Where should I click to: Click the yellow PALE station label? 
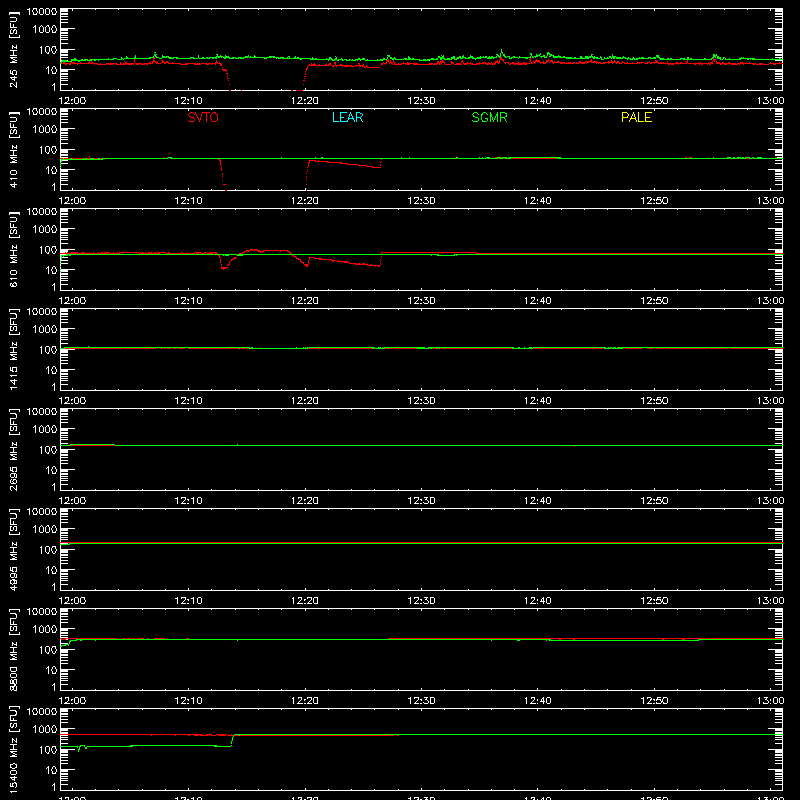[636, 117]
